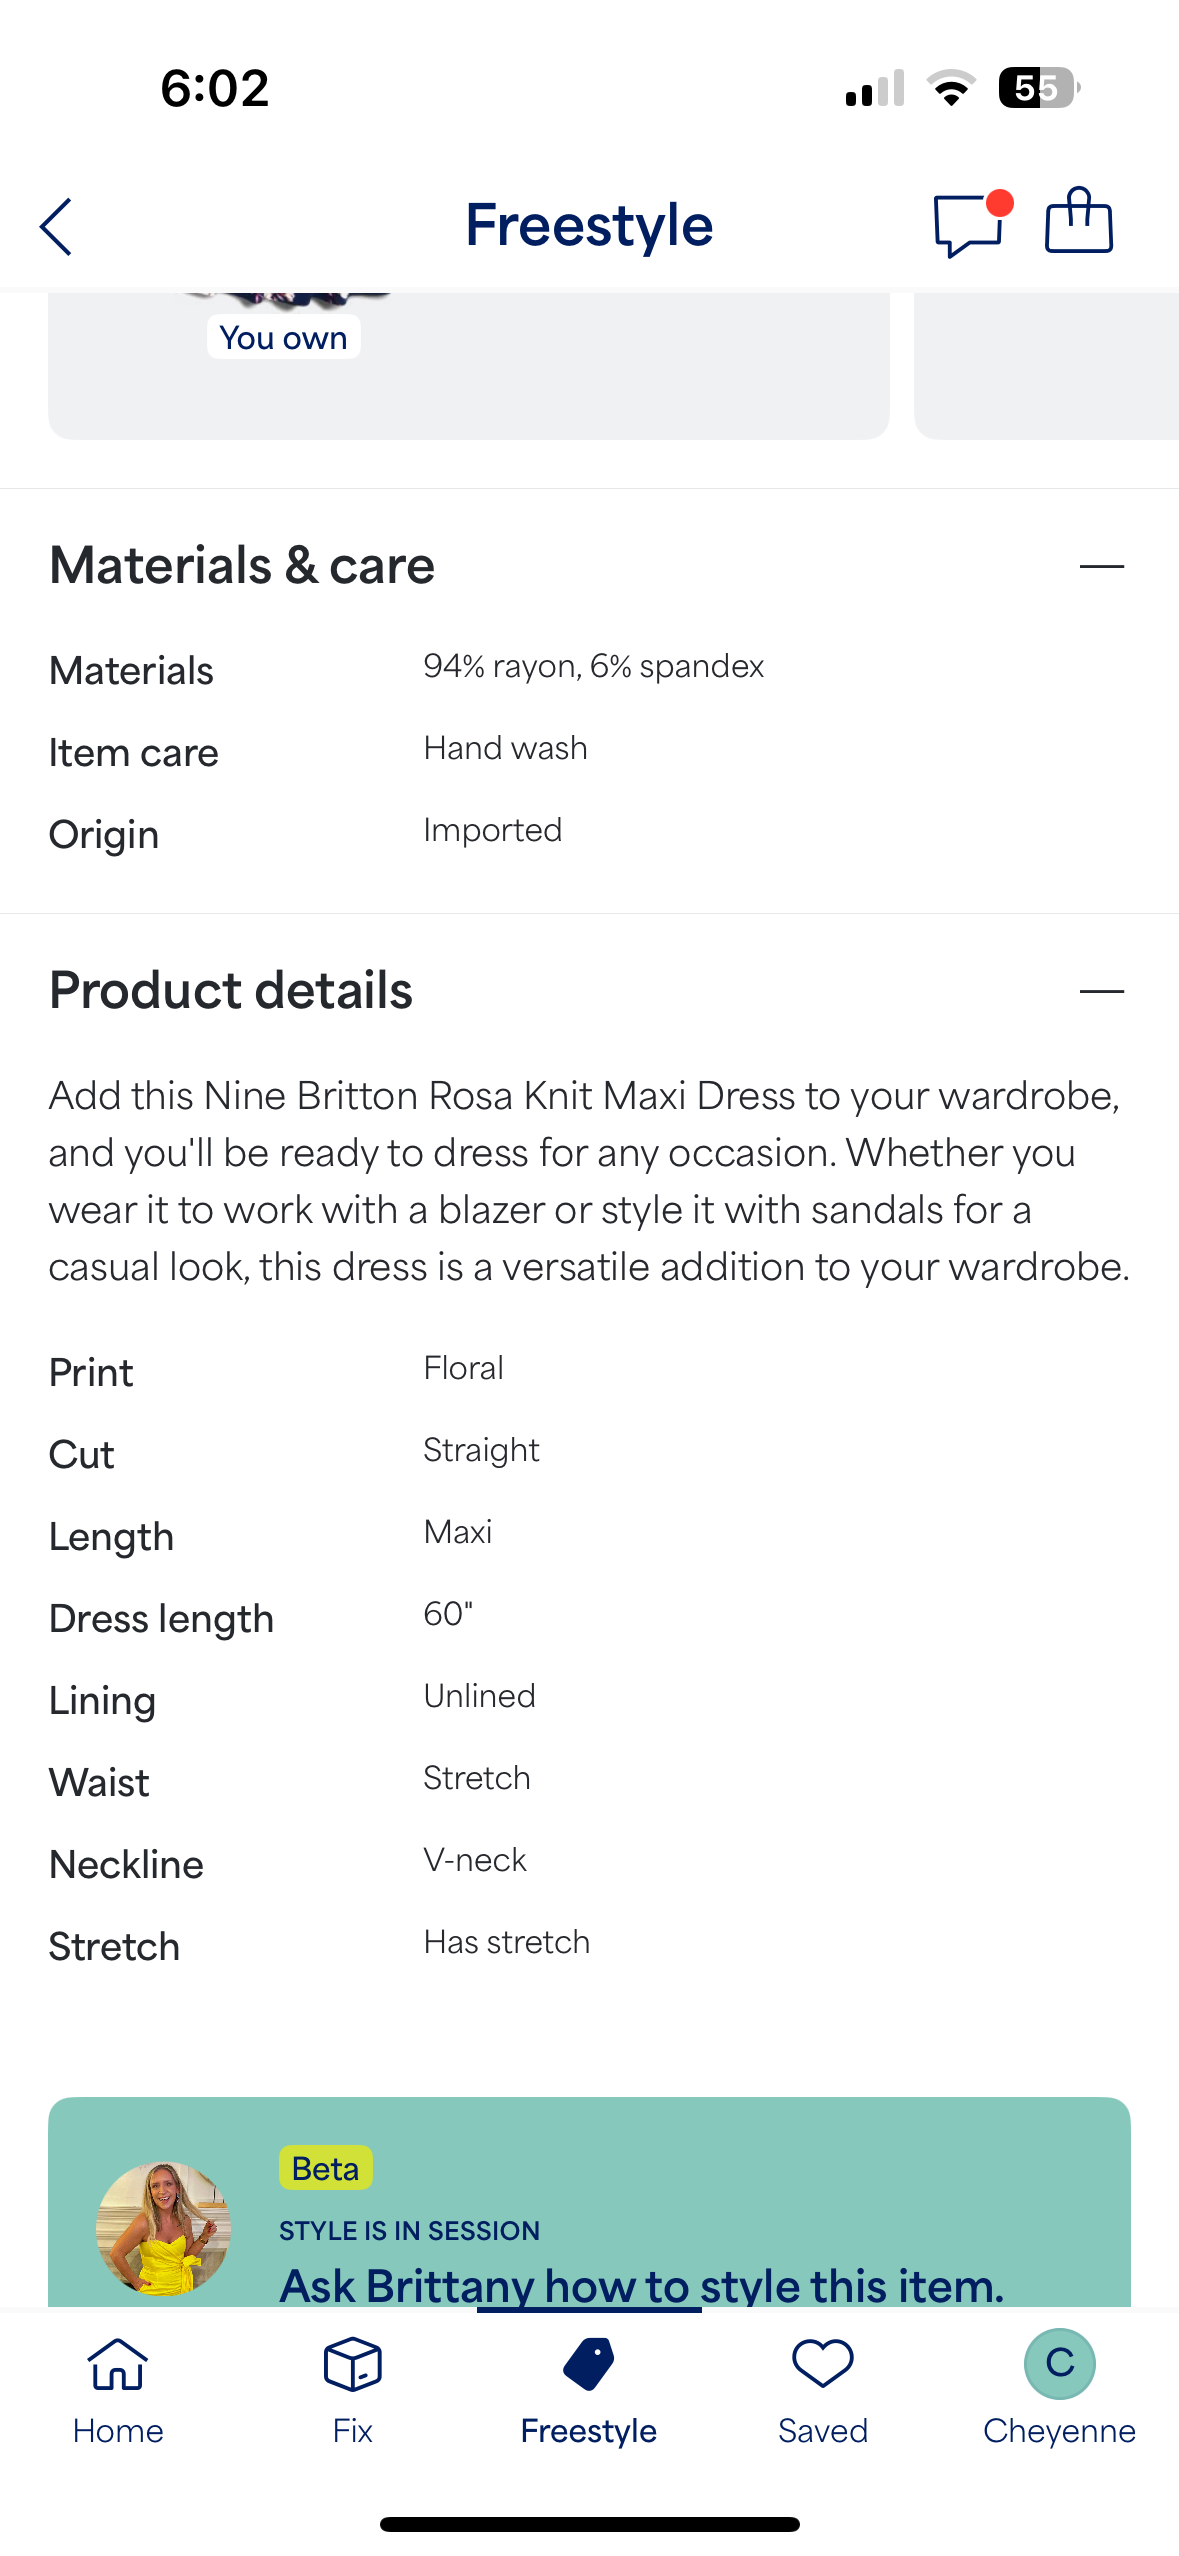Tap the back arrow at top left
This screenshot has width=1179, height=2556.
coord(56,227)
